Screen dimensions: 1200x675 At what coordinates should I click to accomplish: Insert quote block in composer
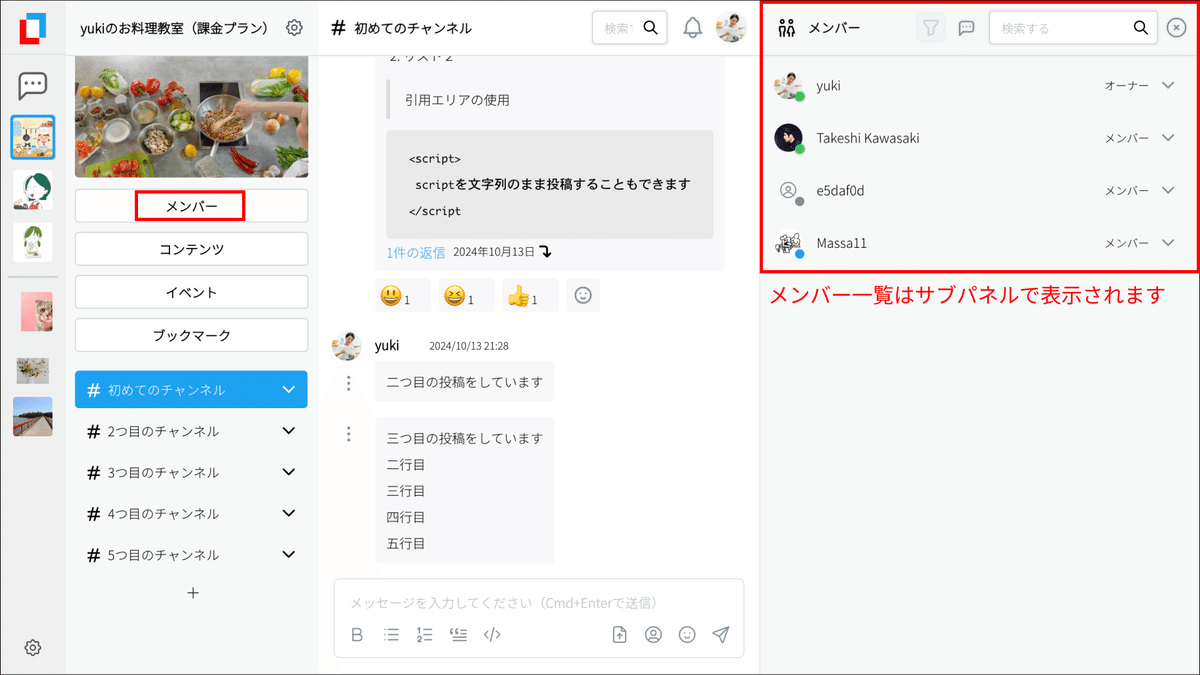458,634
